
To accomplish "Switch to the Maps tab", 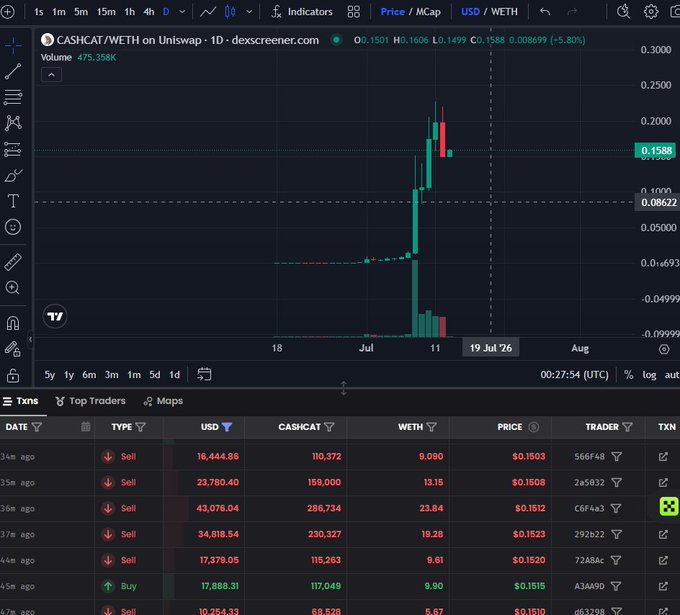I will pos(163,401).
